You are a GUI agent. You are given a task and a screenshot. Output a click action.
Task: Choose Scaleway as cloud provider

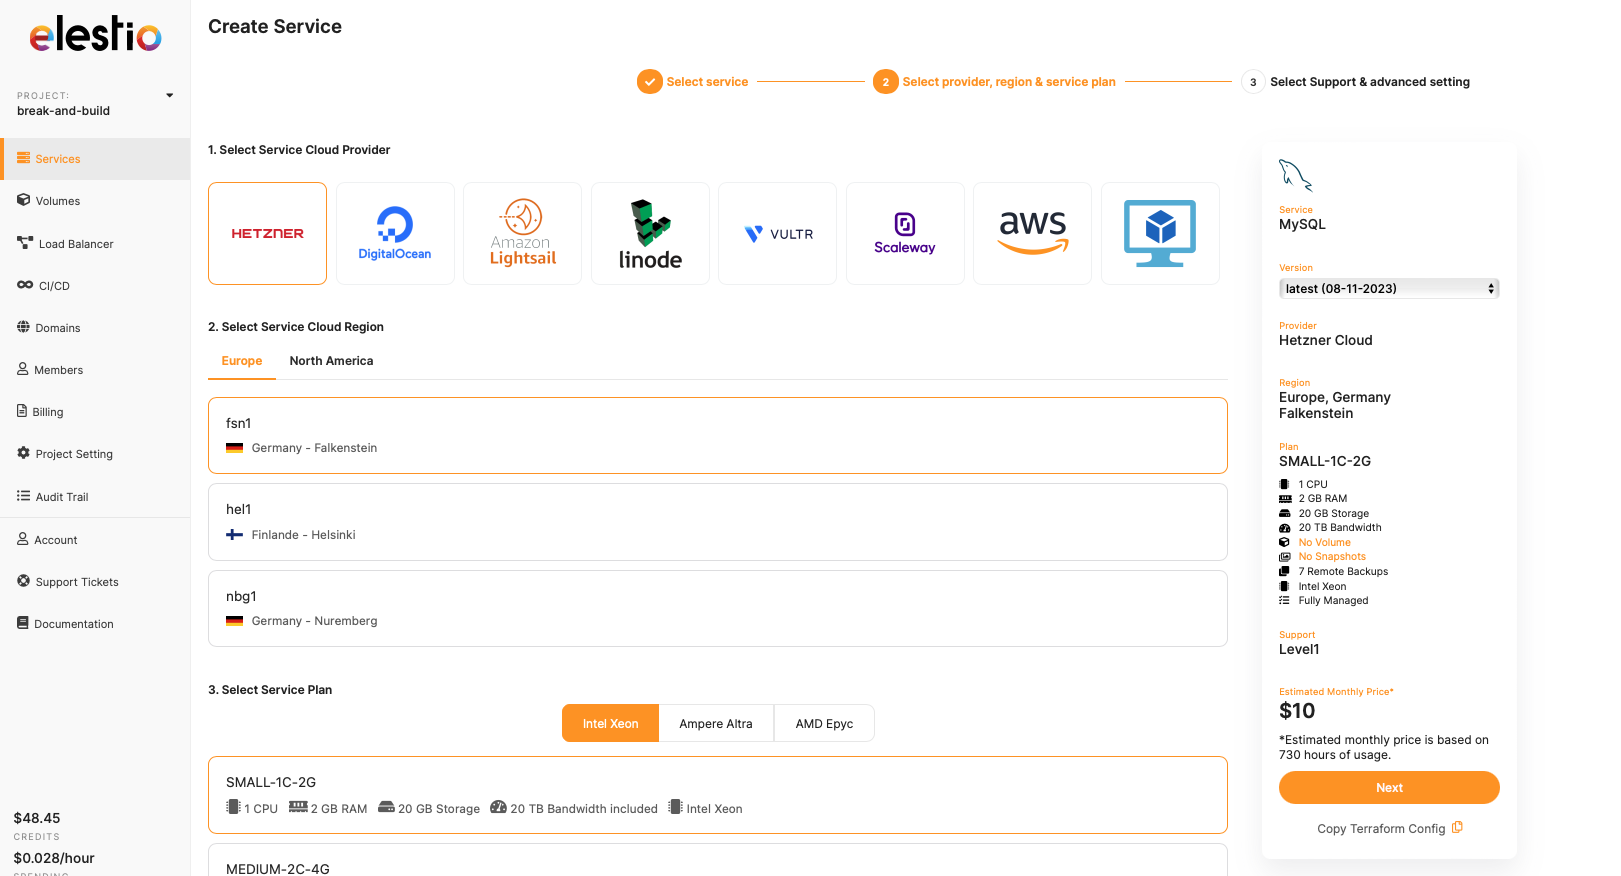(x=905, y=234)
